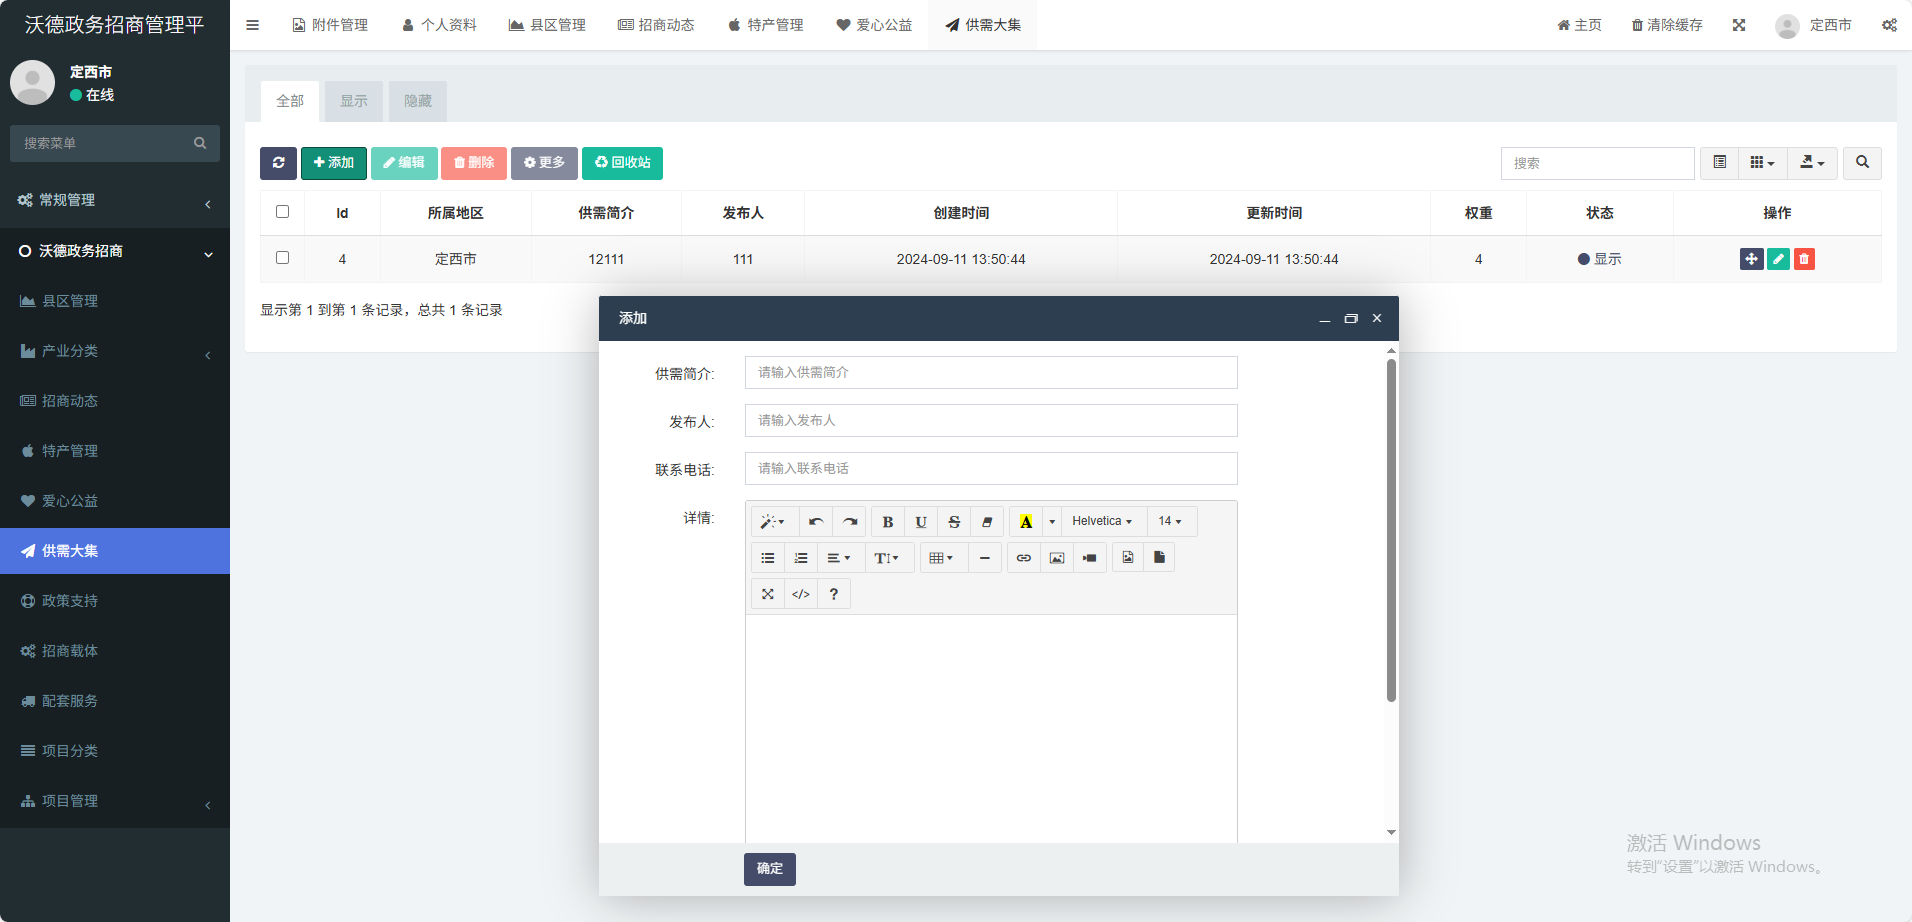Click the yellow text highlight color button
Image resolution: width=1912 pixels, height=922 pixels.
click(x=1025, y=522)
